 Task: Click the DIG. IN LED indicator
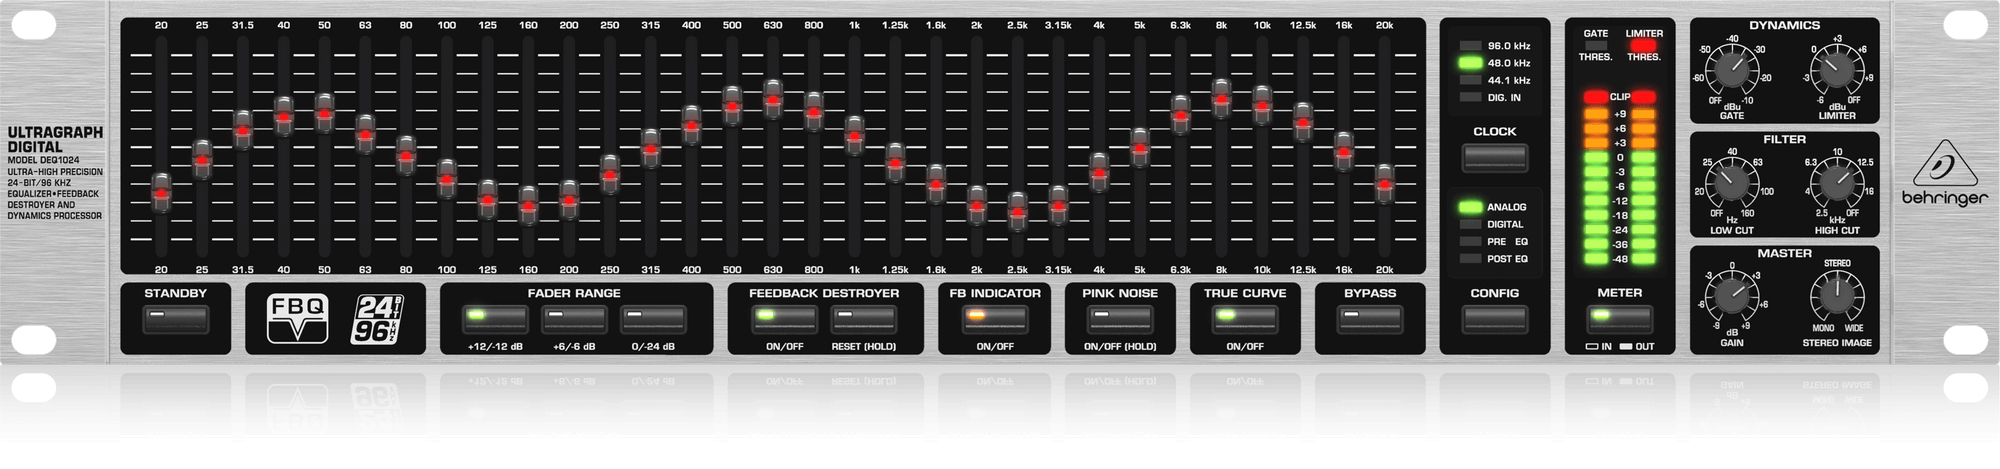pyautogui.click(x=1469, y=97)
